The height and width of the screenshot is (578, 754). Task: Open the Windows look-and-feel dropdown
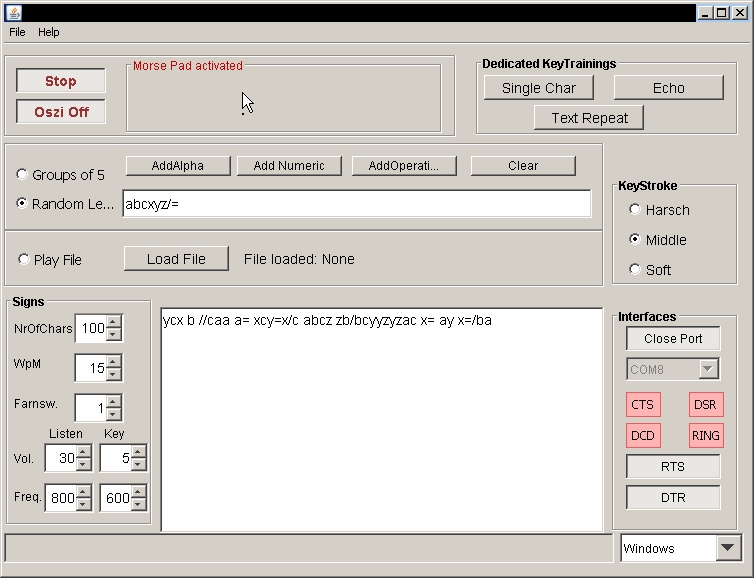tap(728, 548)
